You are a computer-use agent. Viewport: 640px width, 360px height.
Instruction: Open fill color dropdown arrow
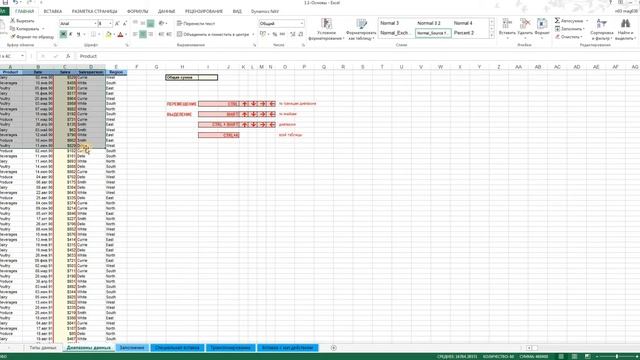click(114, 35)
